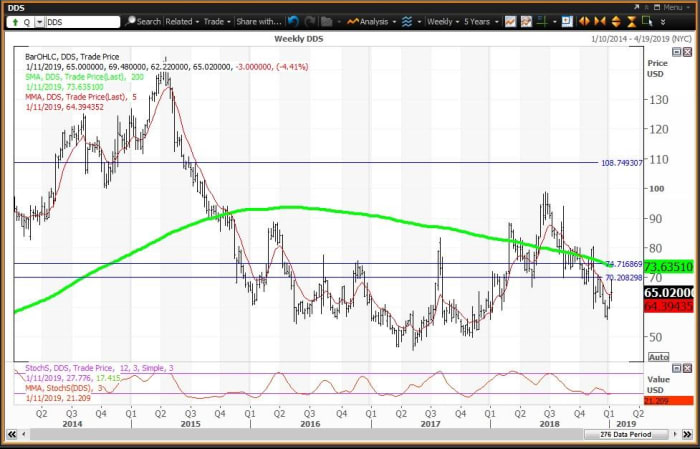Open the Related menu
Image resolution: width=700 pixels, height=449 pixels.
click(182, 21)
